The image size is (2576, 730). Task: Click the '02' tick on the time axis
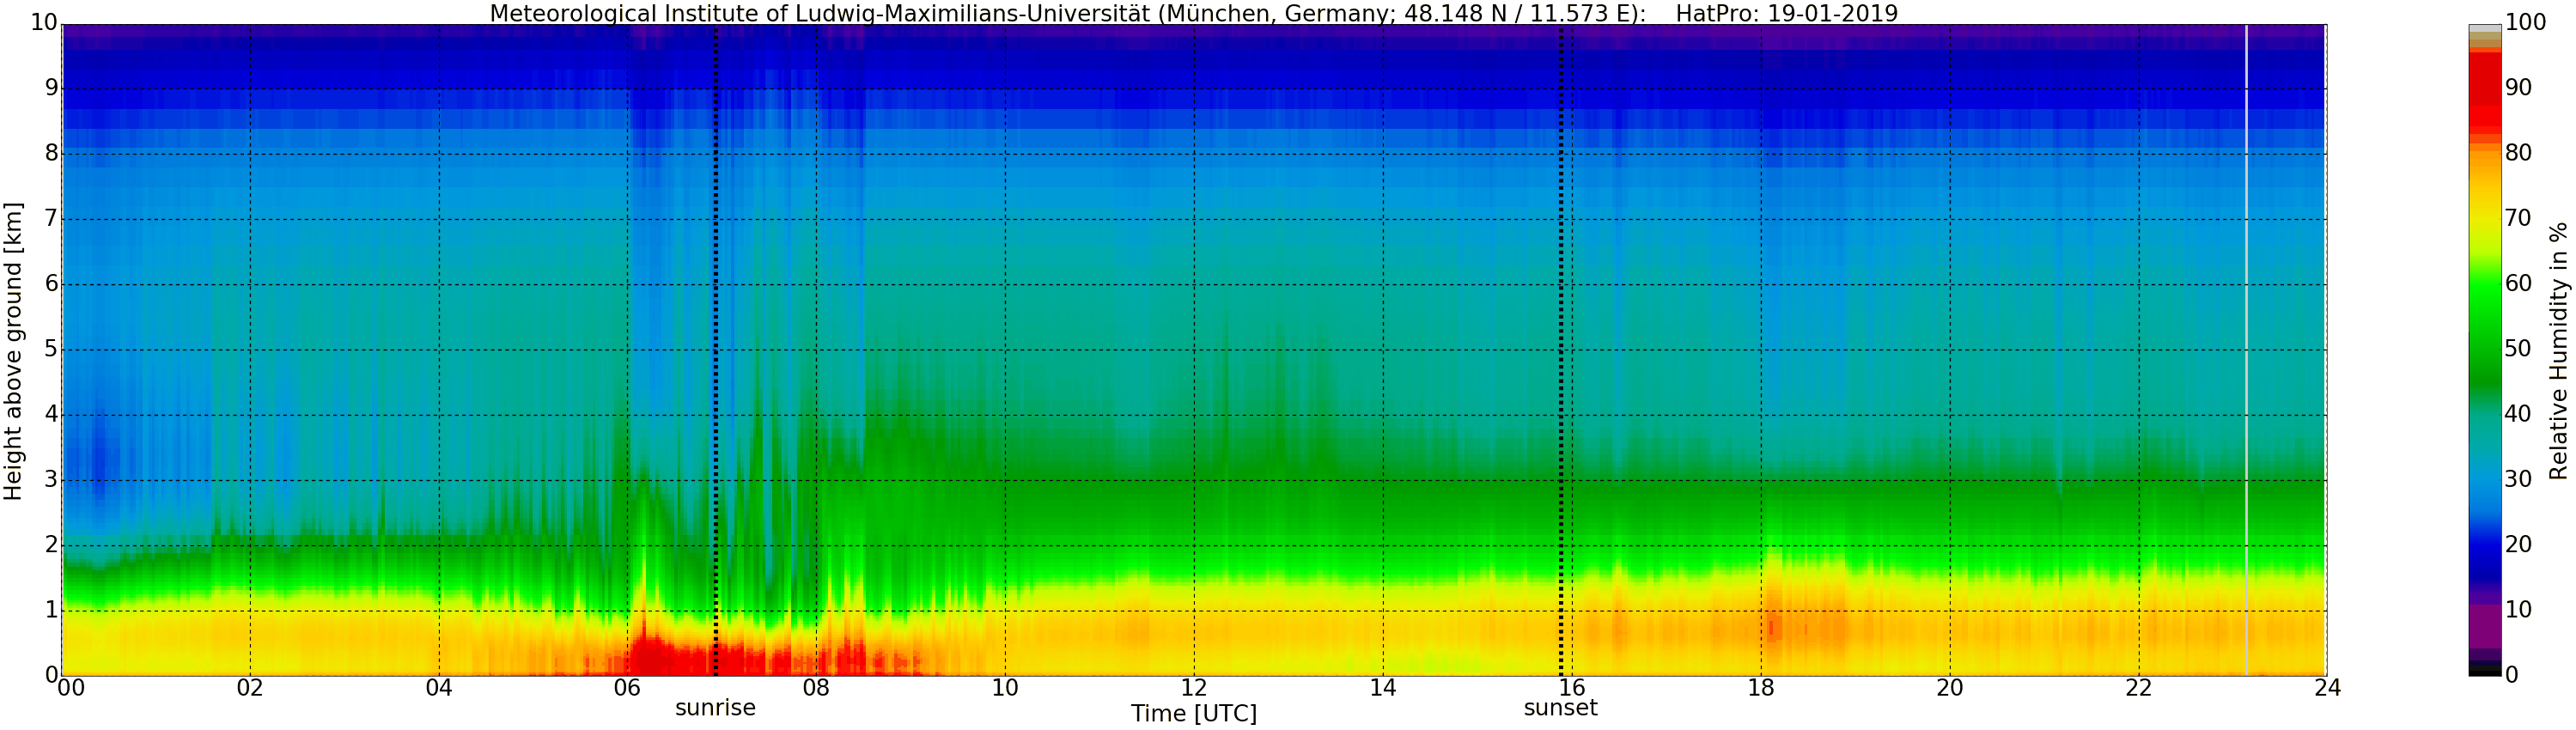pyautogui.click(x=250, y=688)
